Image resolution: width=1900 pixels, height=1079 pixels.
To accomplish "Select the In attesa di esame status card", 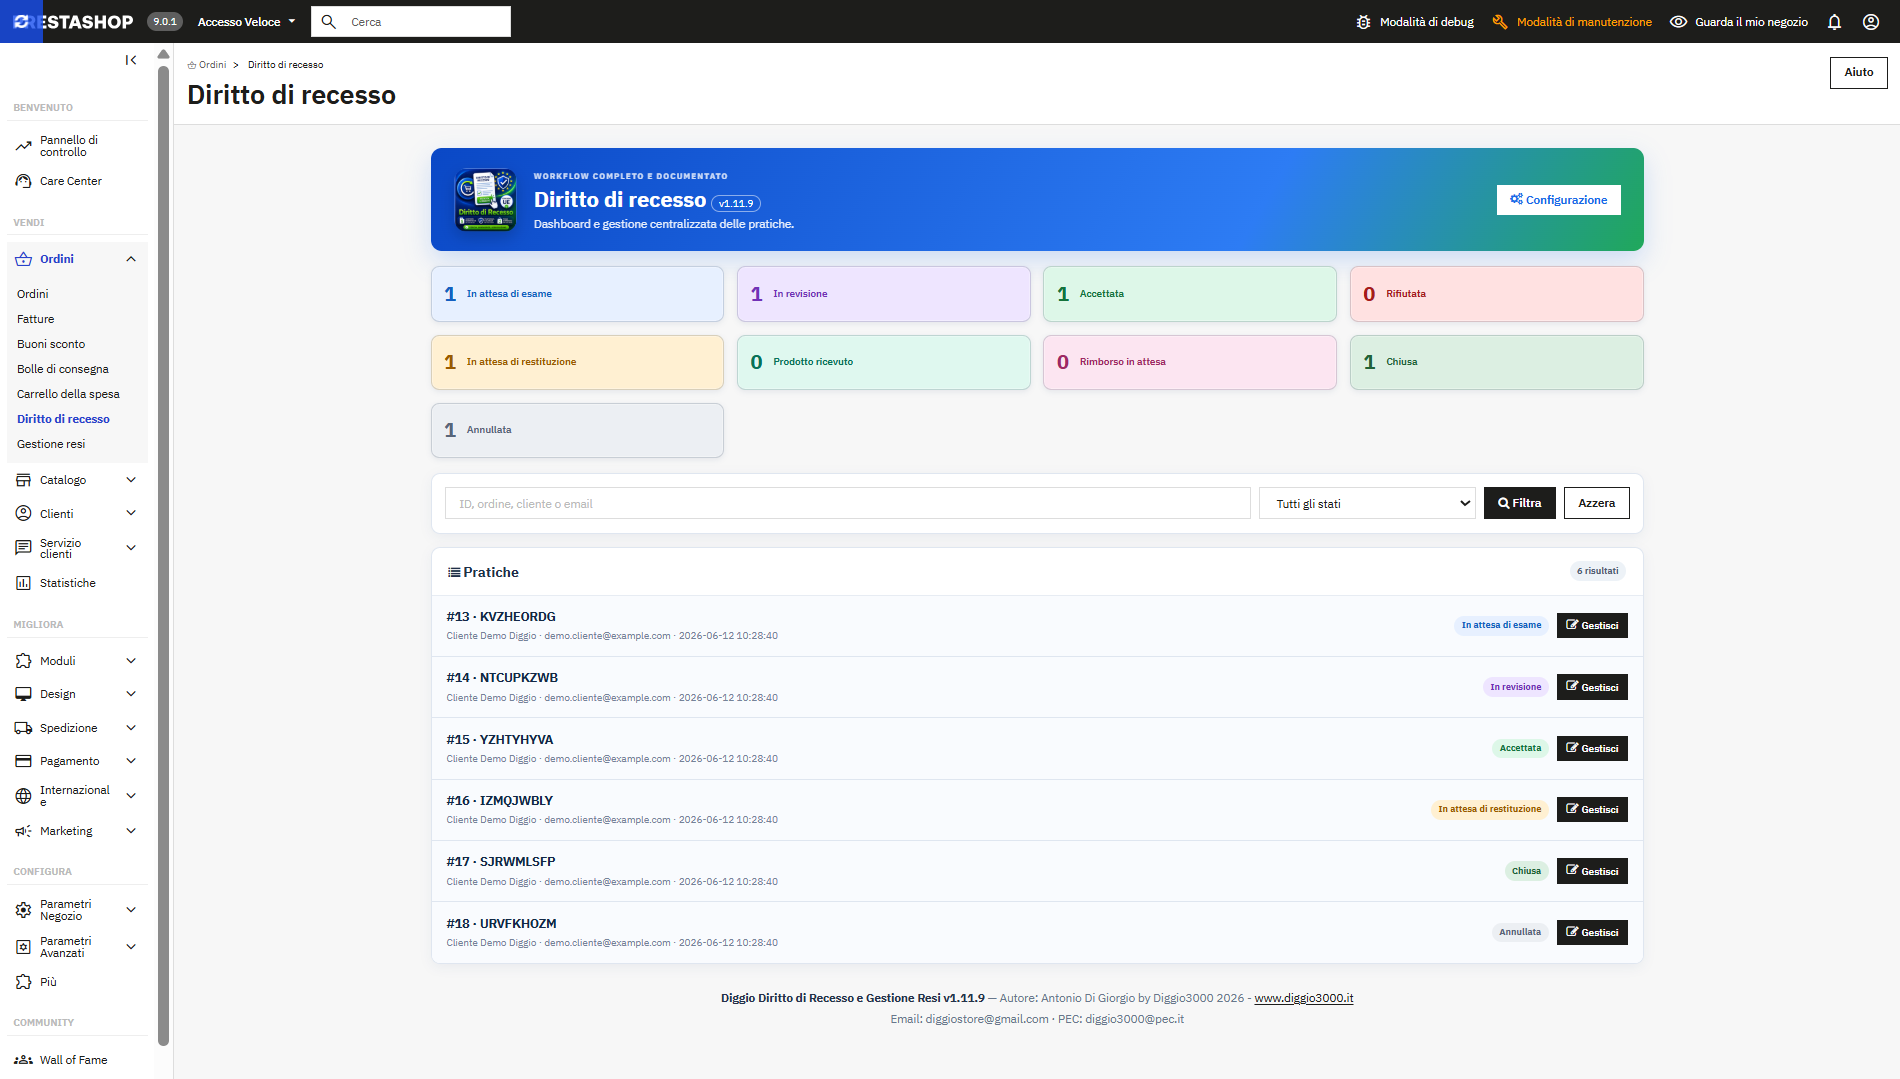I will (x=577, y=294).
